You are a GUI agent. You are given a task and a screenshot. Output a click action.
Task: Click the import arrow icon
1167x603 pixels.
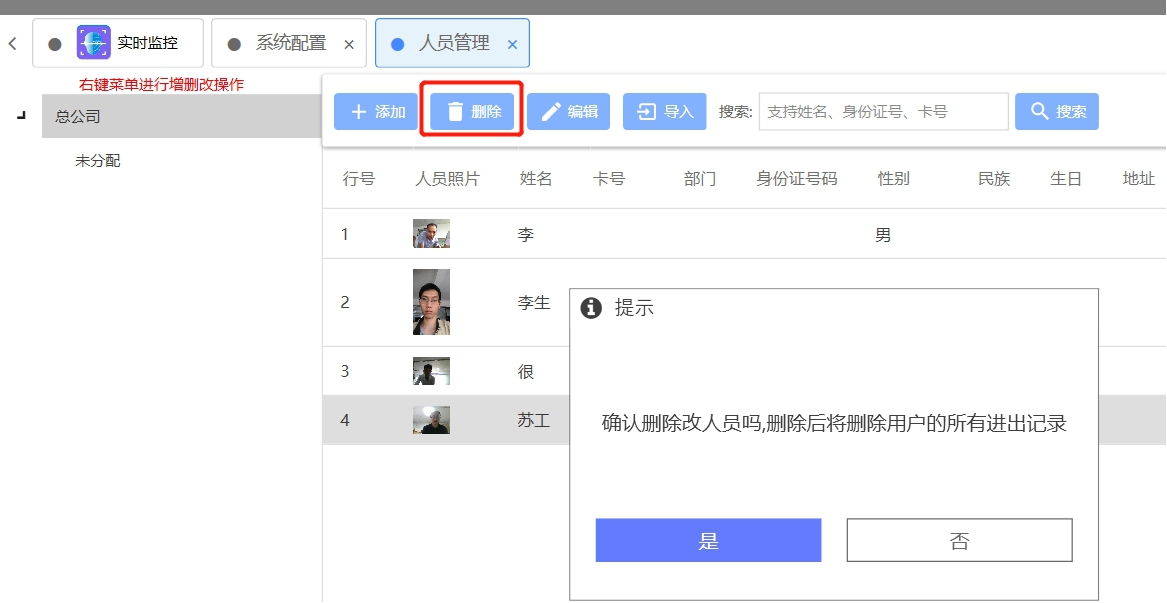pyautogui.click(x=647, y=112)
